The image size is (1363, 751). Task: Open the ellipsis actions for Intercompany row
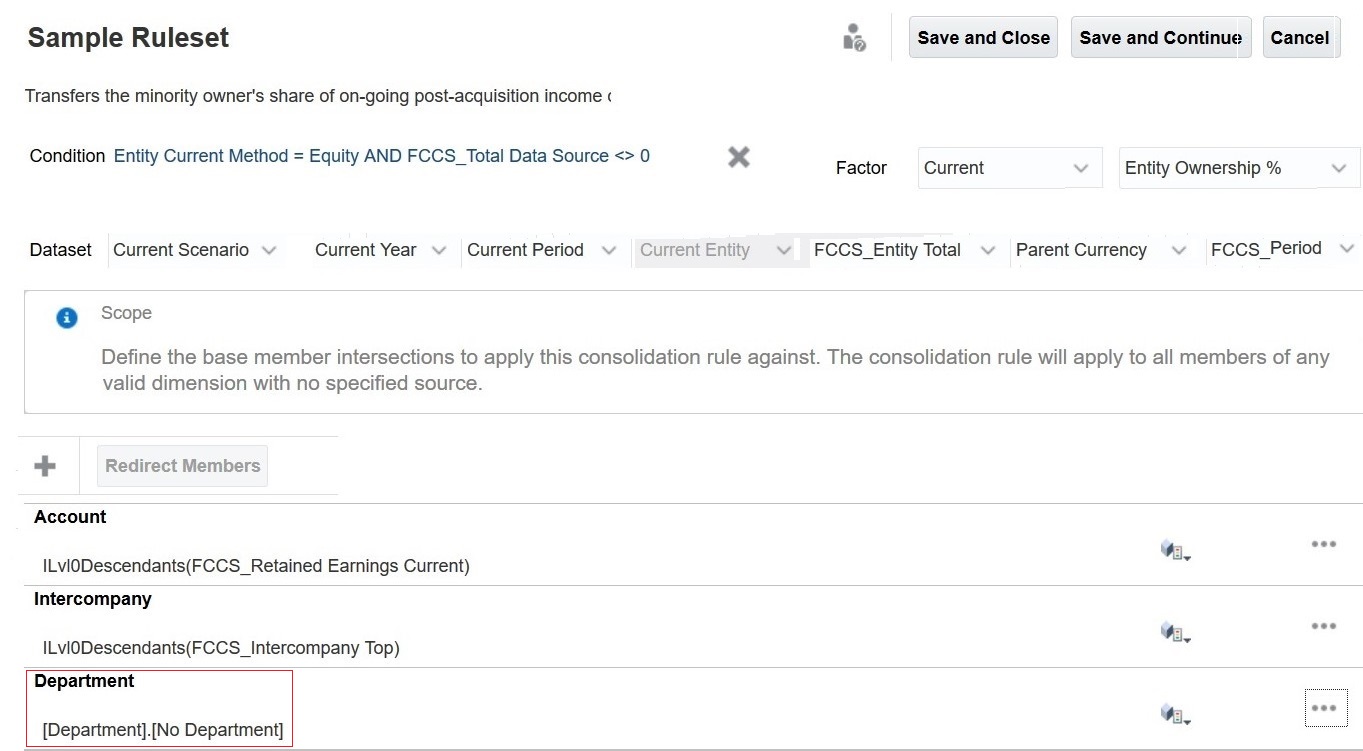1323,626
